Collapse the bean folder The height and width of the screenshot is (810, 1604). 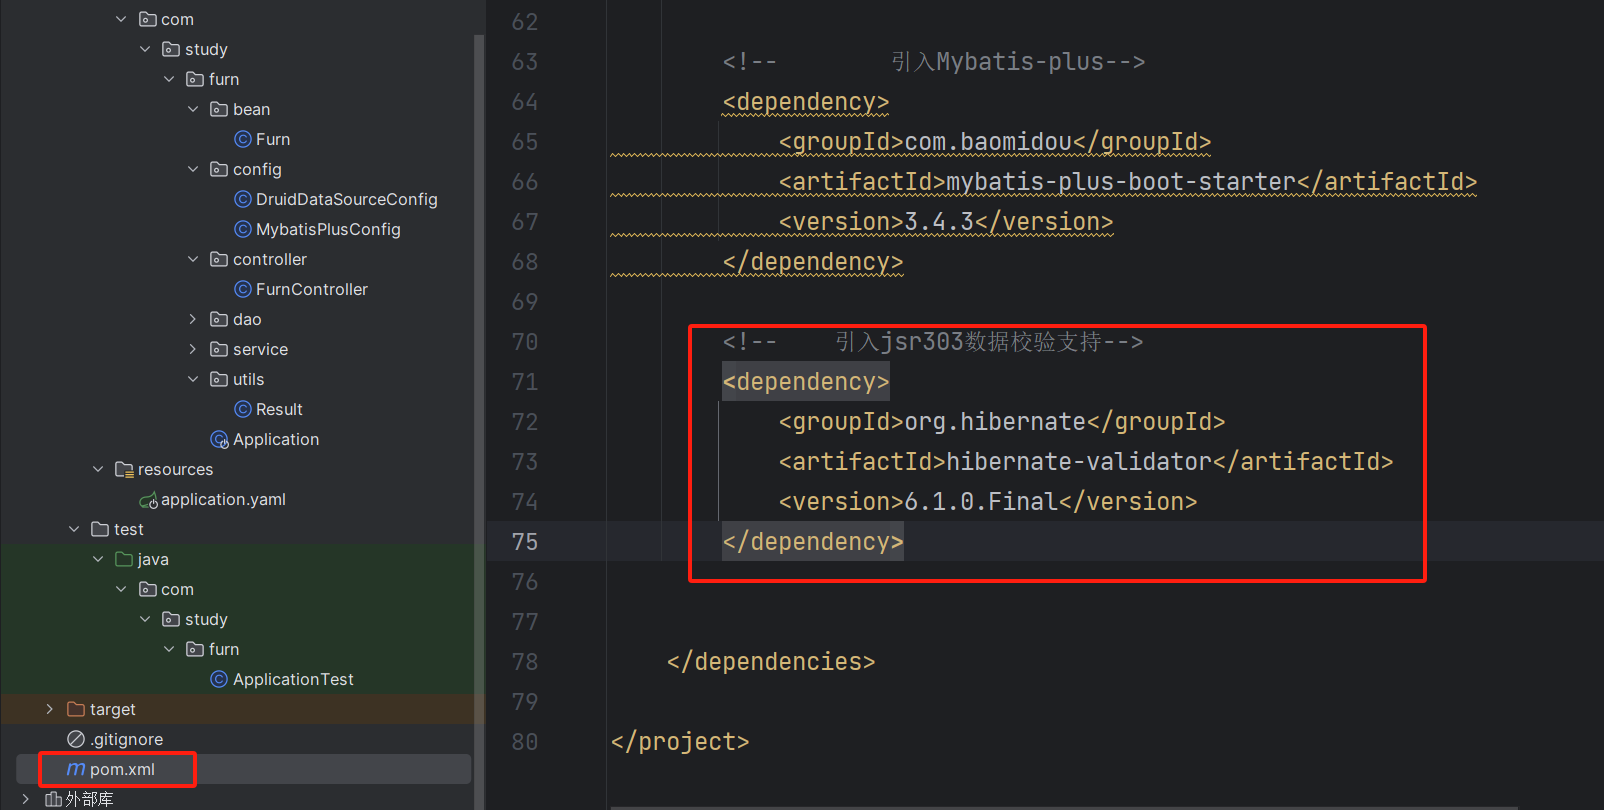193,109
